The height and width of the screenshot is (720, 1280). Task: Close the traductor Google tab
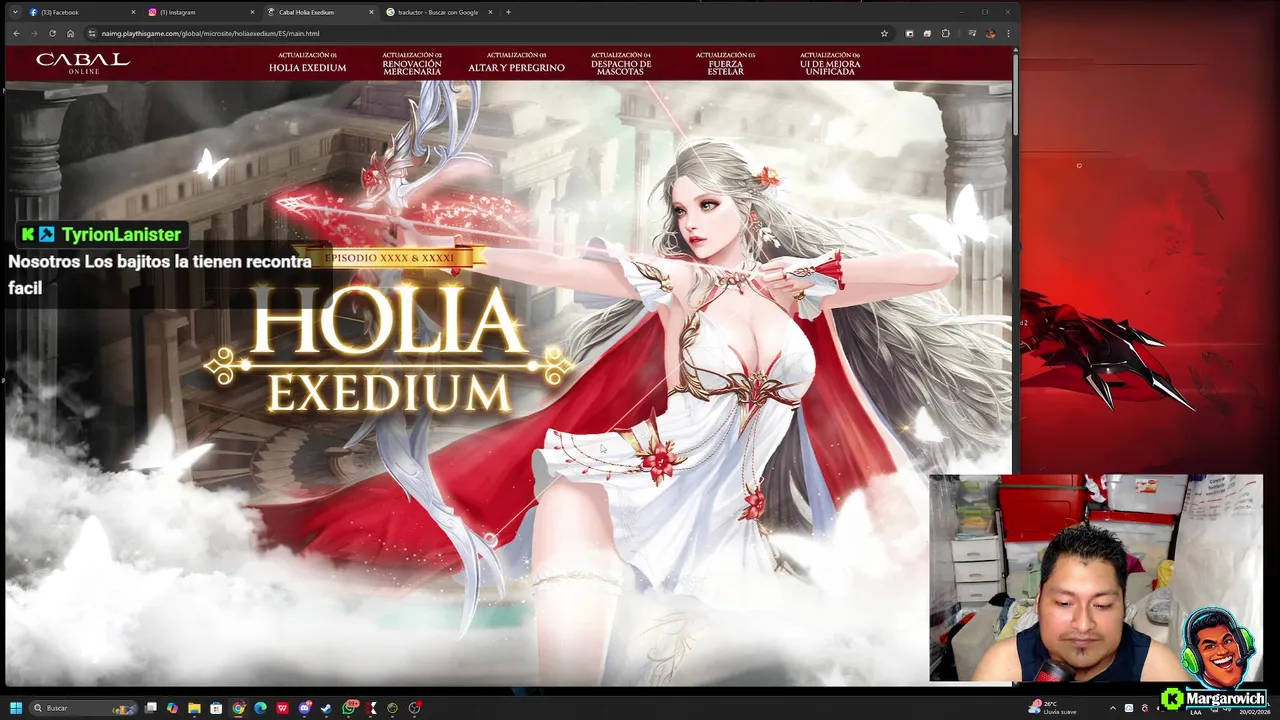pos(490,12)
